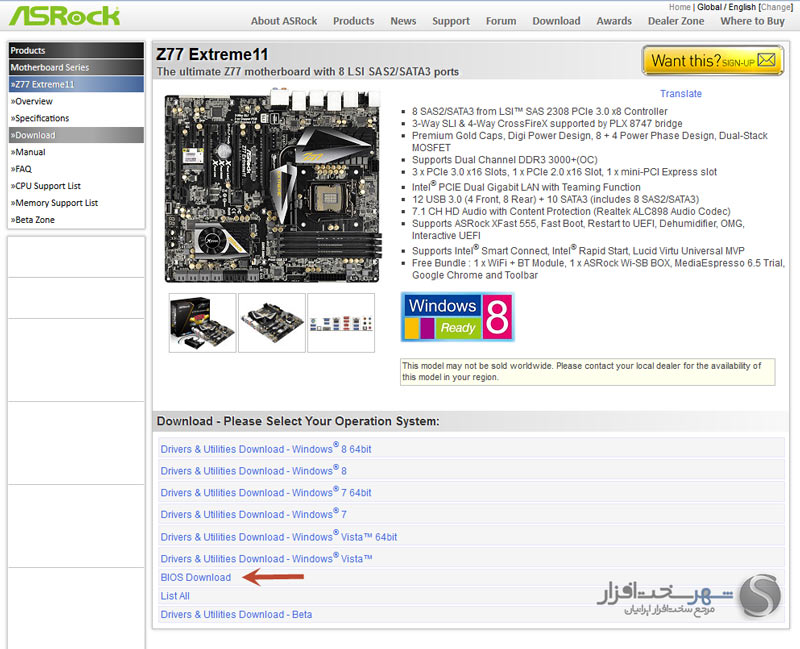Click the Global / English region text
Image resolution: width=800 pixels, height=649 pixels.
coord(727,7)
